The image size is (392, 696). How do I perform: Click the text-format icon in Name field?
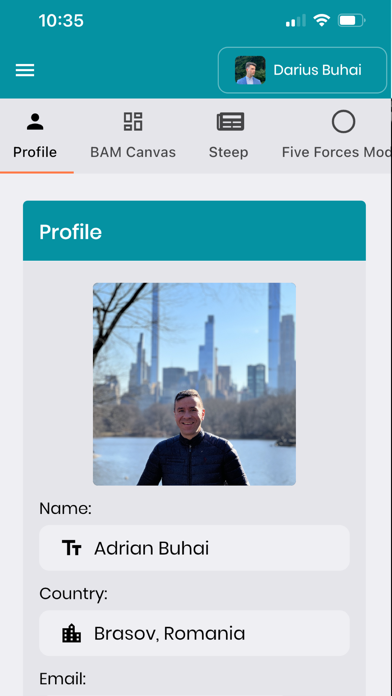click(x=71, y=548)
